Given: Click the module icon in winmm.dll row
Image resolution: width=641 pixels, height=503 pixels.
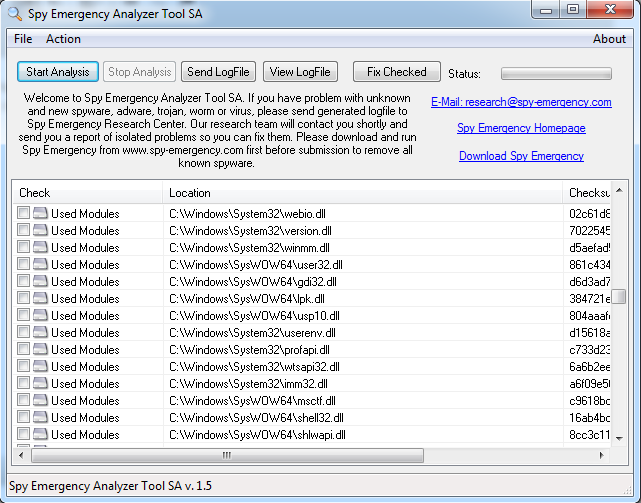Looking at the screenshot, I should click(x=40, y=247).
